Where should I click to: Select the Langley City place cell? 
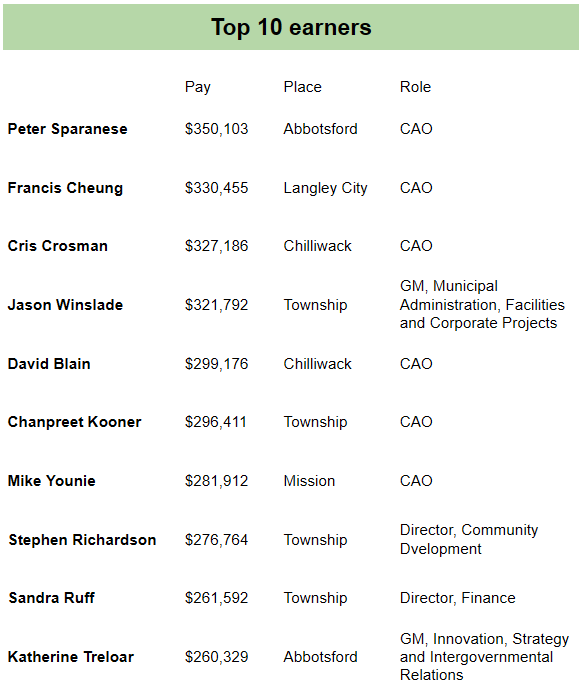click(325, 188)
